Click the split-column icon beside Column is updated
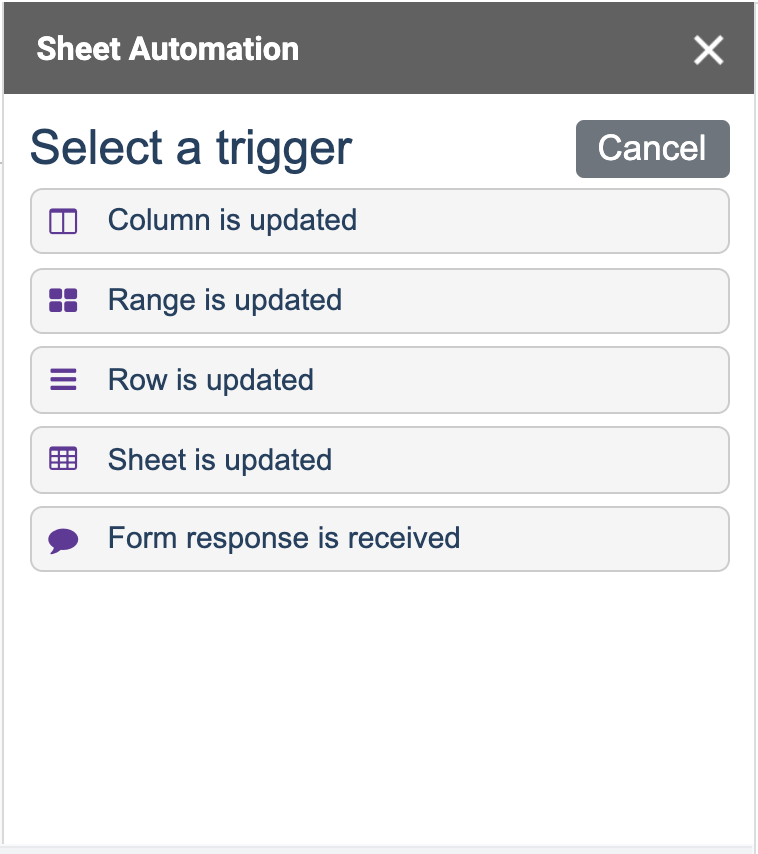Screen dimensions: 758x854 click(x=63, y=222)
